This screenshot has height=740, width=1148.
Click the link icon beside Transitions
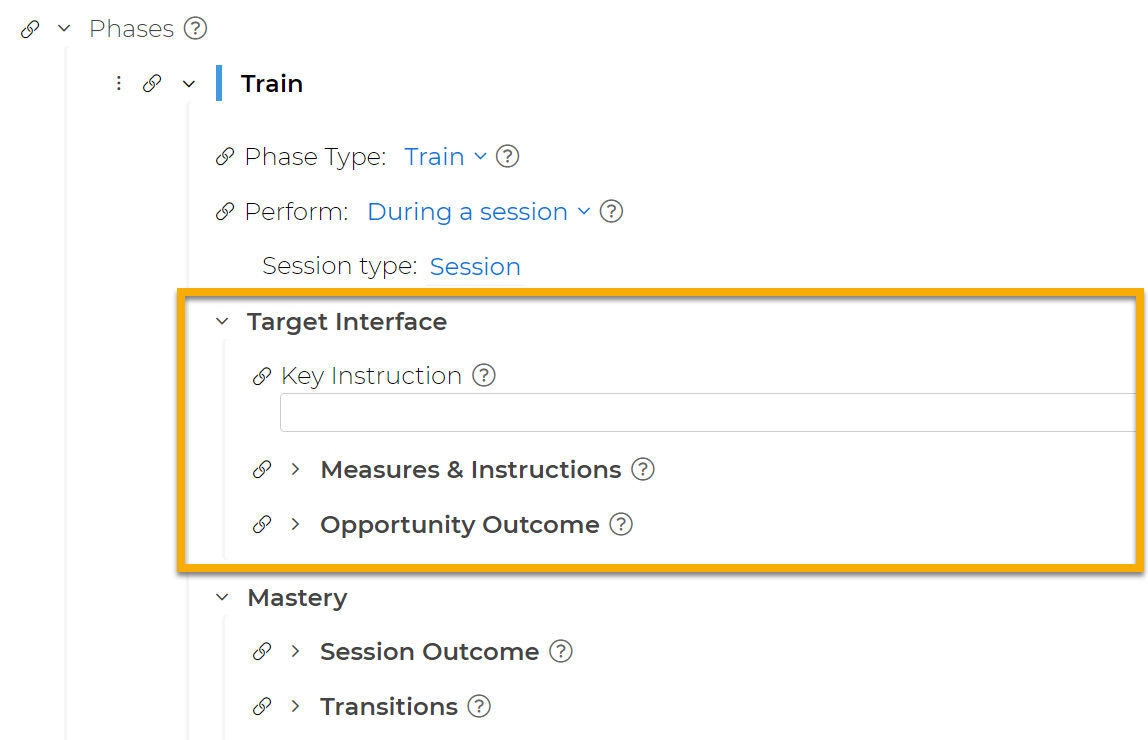[263, 706]
